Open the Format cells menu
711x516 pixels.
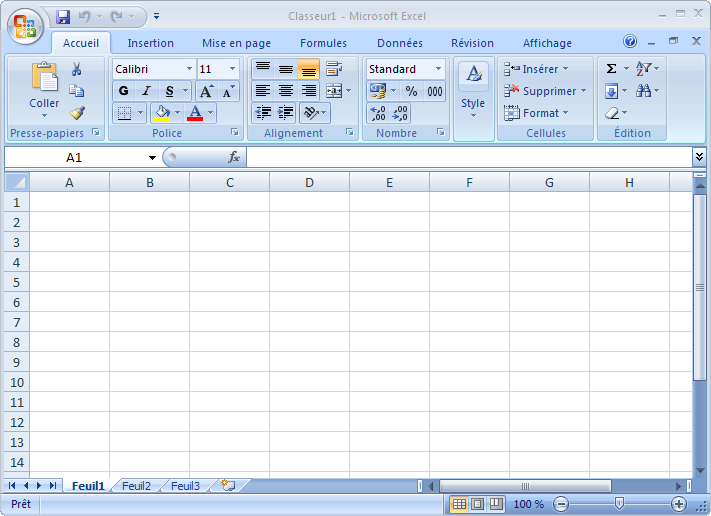click(536, 113)
